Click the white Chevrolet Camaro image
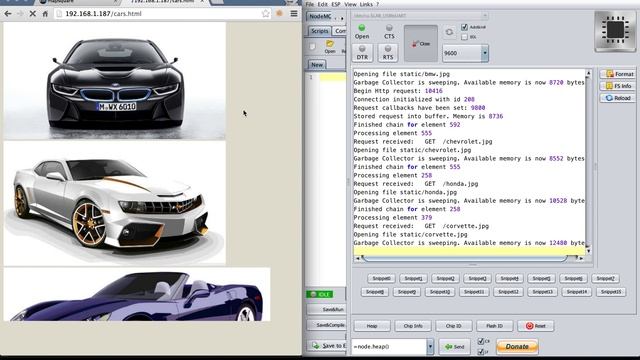Viewport: 640px width, 360px height. coord(115,203)
